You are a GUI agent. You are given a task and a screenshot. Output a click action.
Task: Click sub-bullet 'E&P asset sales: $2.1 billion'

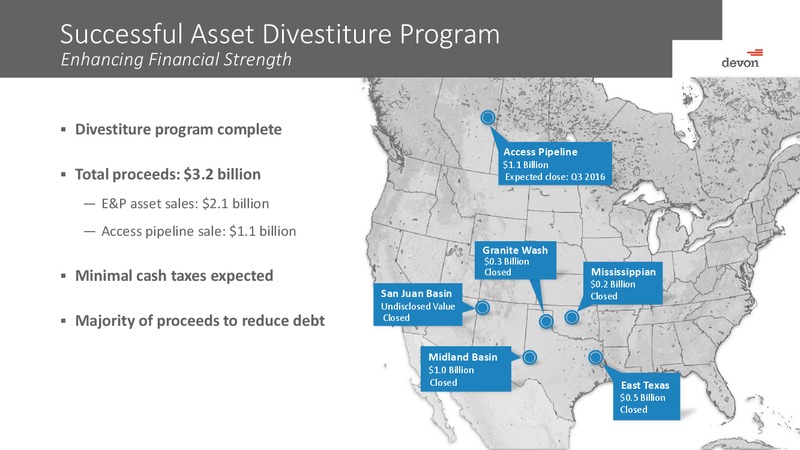185,204
